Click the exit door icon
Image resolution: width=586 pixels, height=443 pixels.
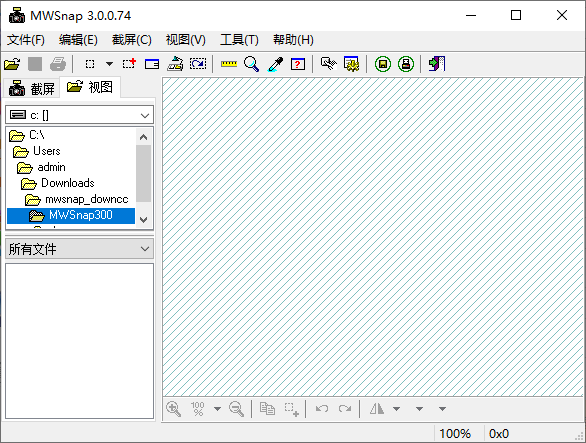437,64
